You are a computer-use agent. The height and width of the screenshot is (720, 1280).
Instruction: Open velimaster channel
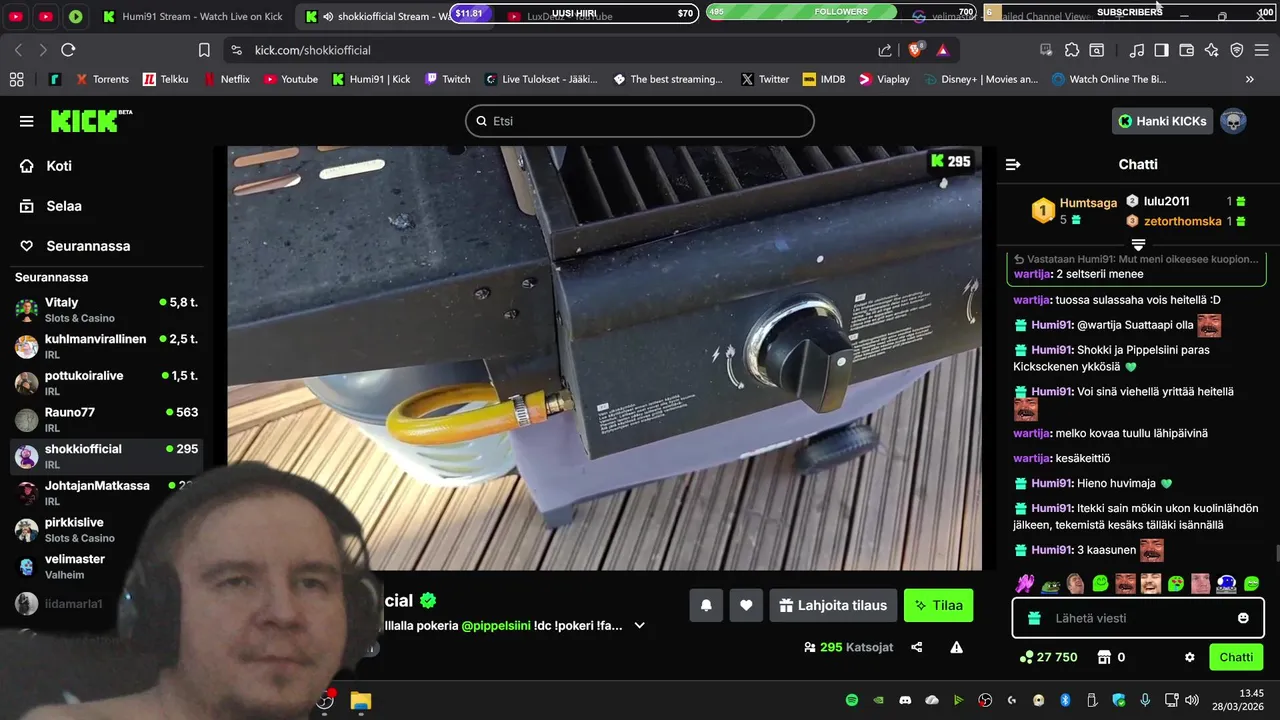click(107, 566)
